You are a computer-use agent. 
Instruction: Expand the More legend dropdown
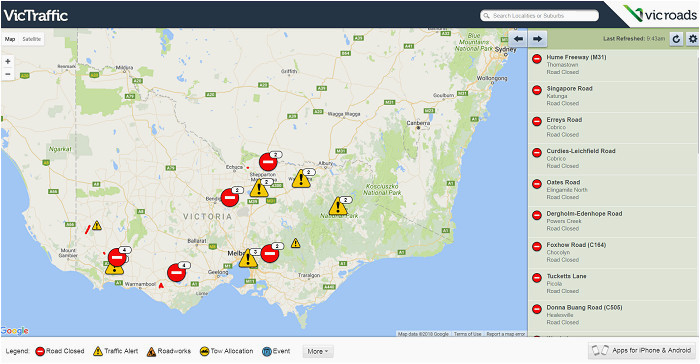[317, 351]
